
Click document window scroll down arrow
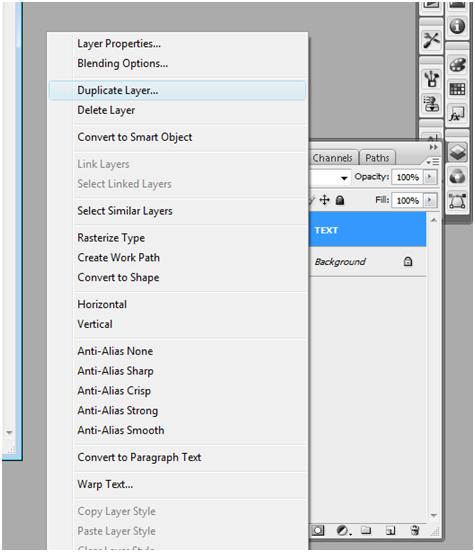coord(10,432)
